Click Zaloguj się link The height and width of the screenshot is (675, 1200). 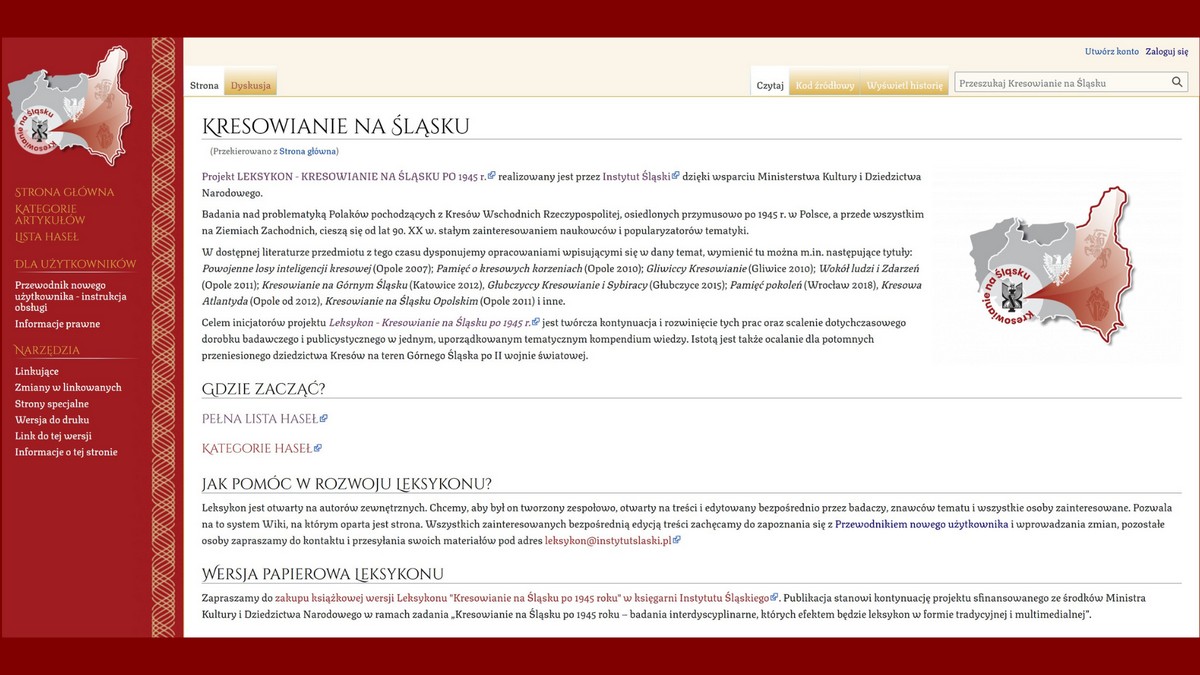click(1166, 51)
